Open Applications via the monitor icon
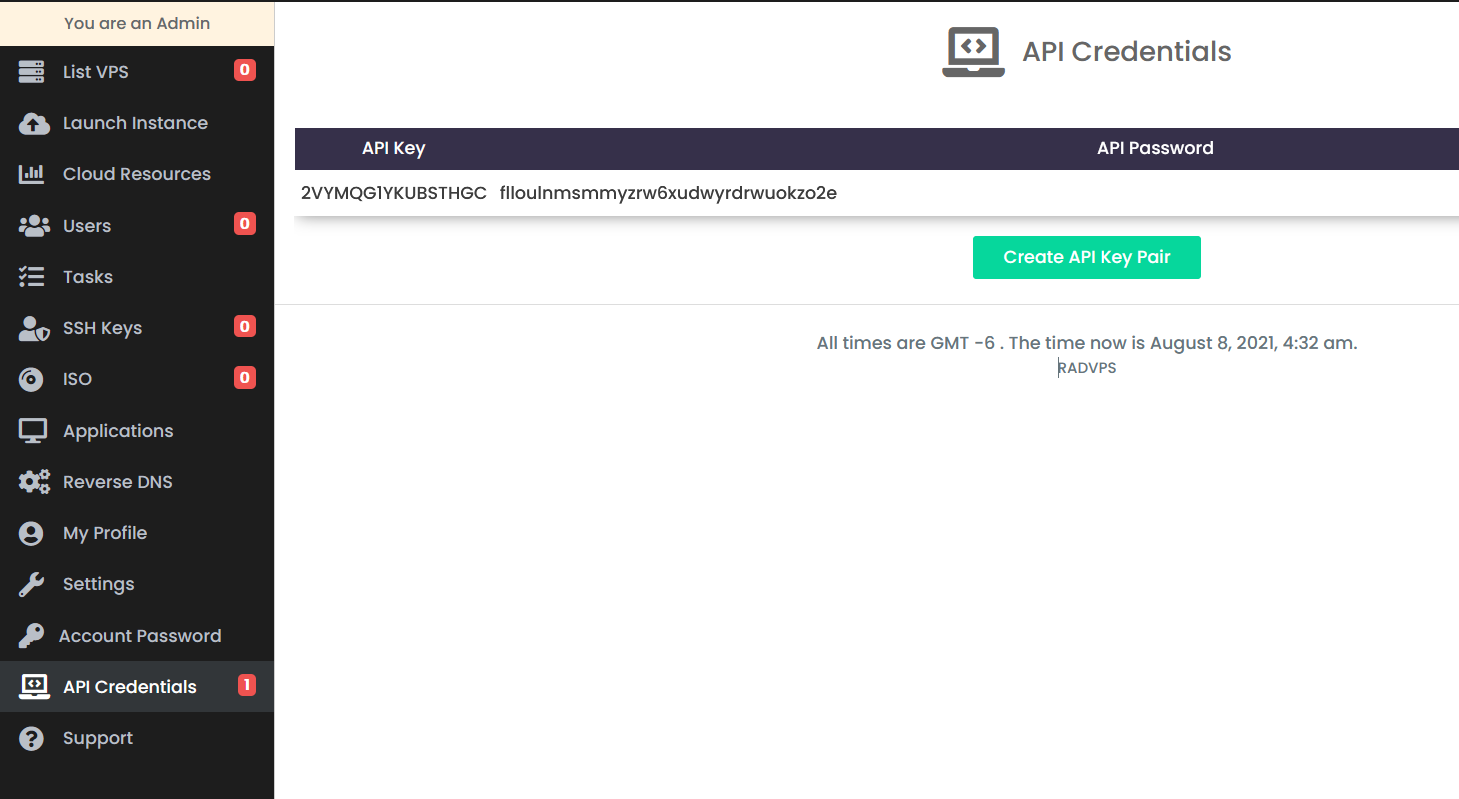 tap(33, 430)
